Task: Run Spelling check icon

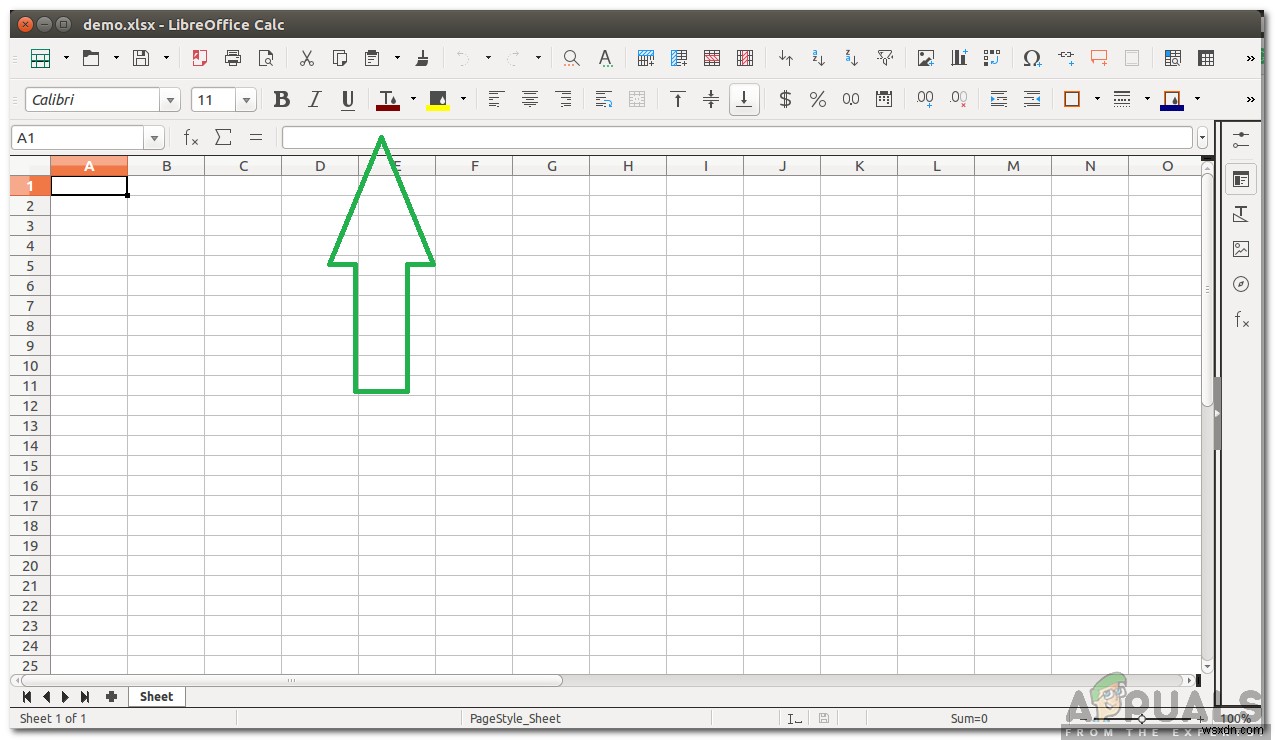Action: point(604,58)
